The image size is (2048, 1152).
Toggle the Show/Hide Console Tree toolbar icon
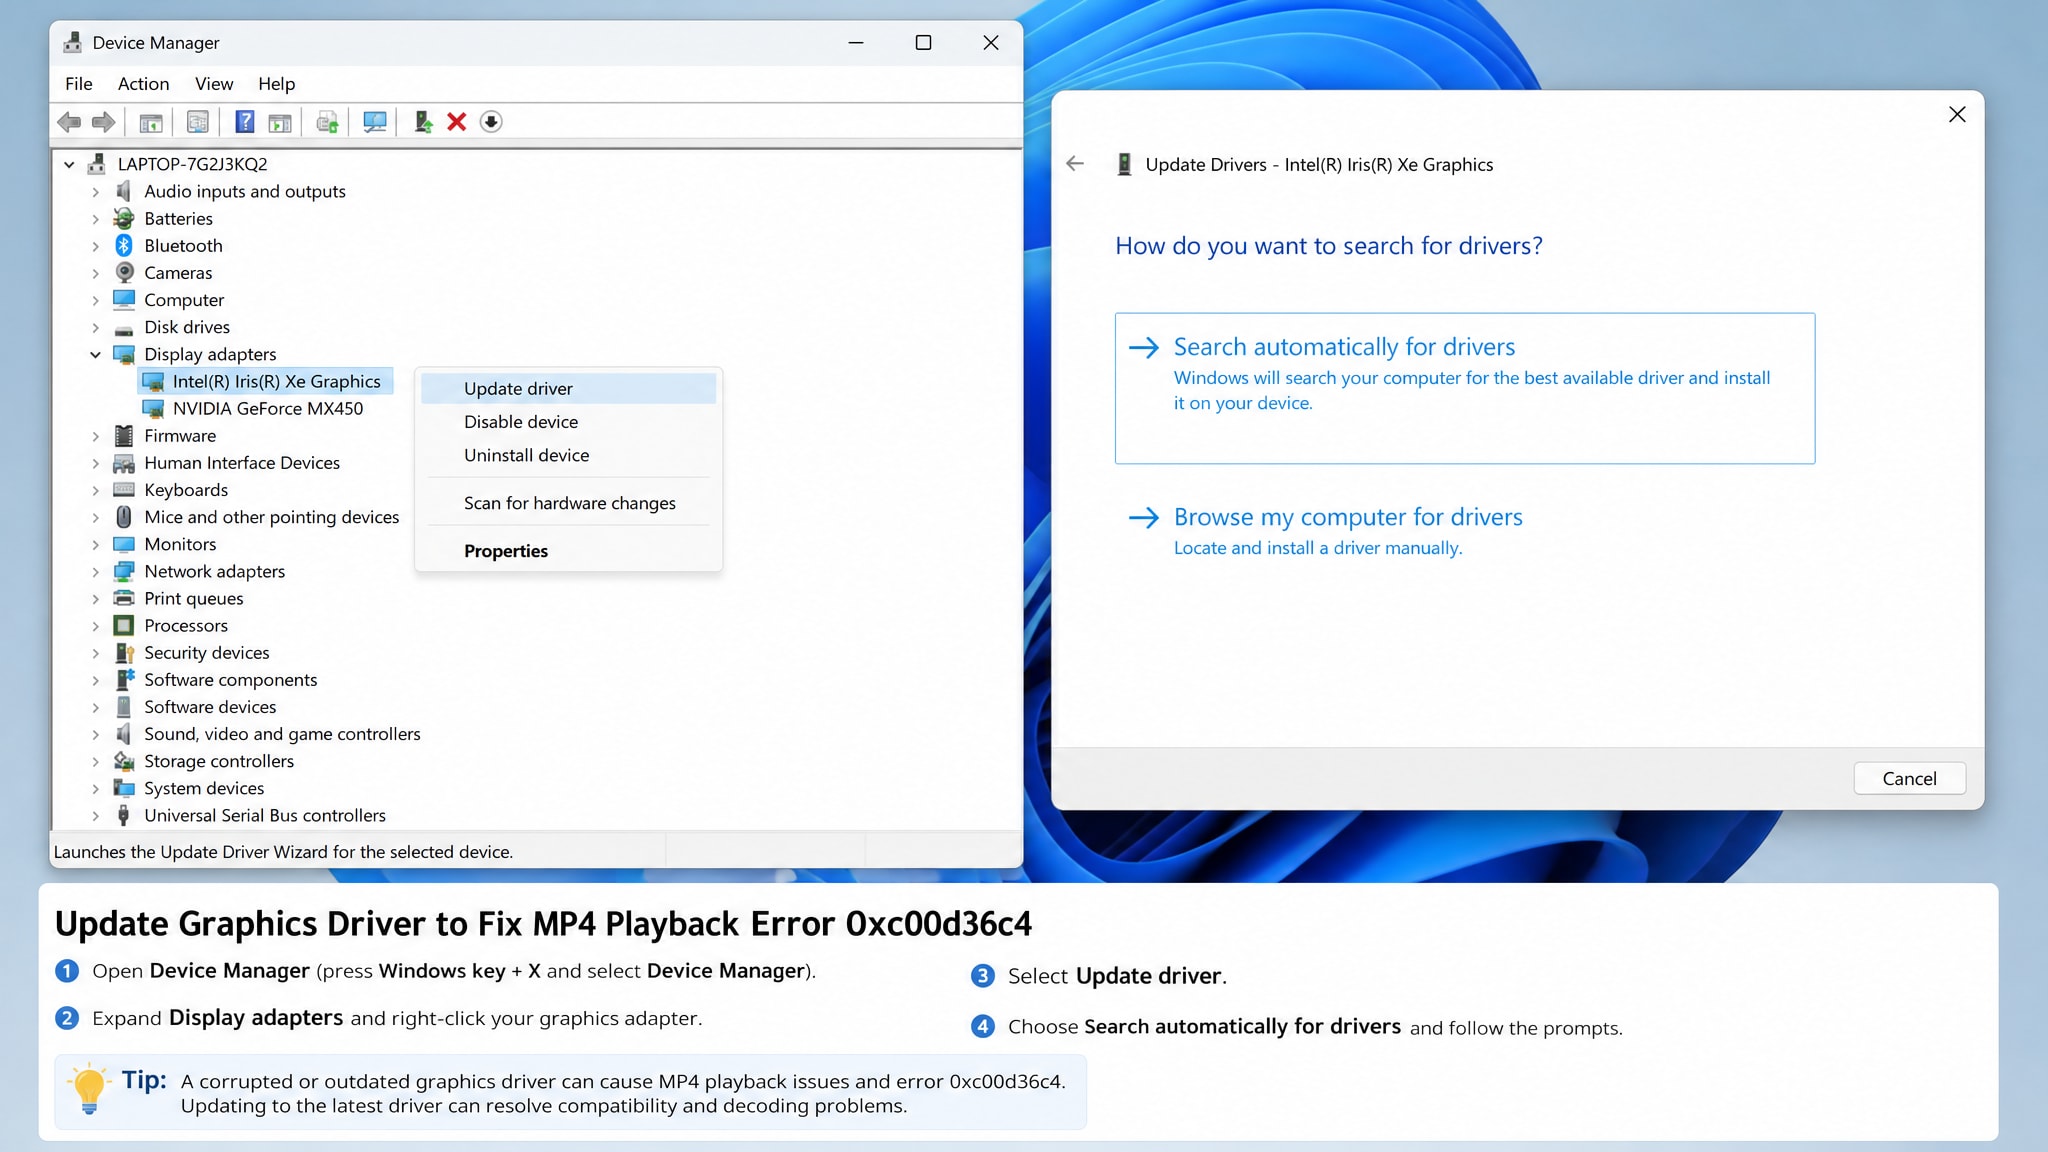coord(151,122)
